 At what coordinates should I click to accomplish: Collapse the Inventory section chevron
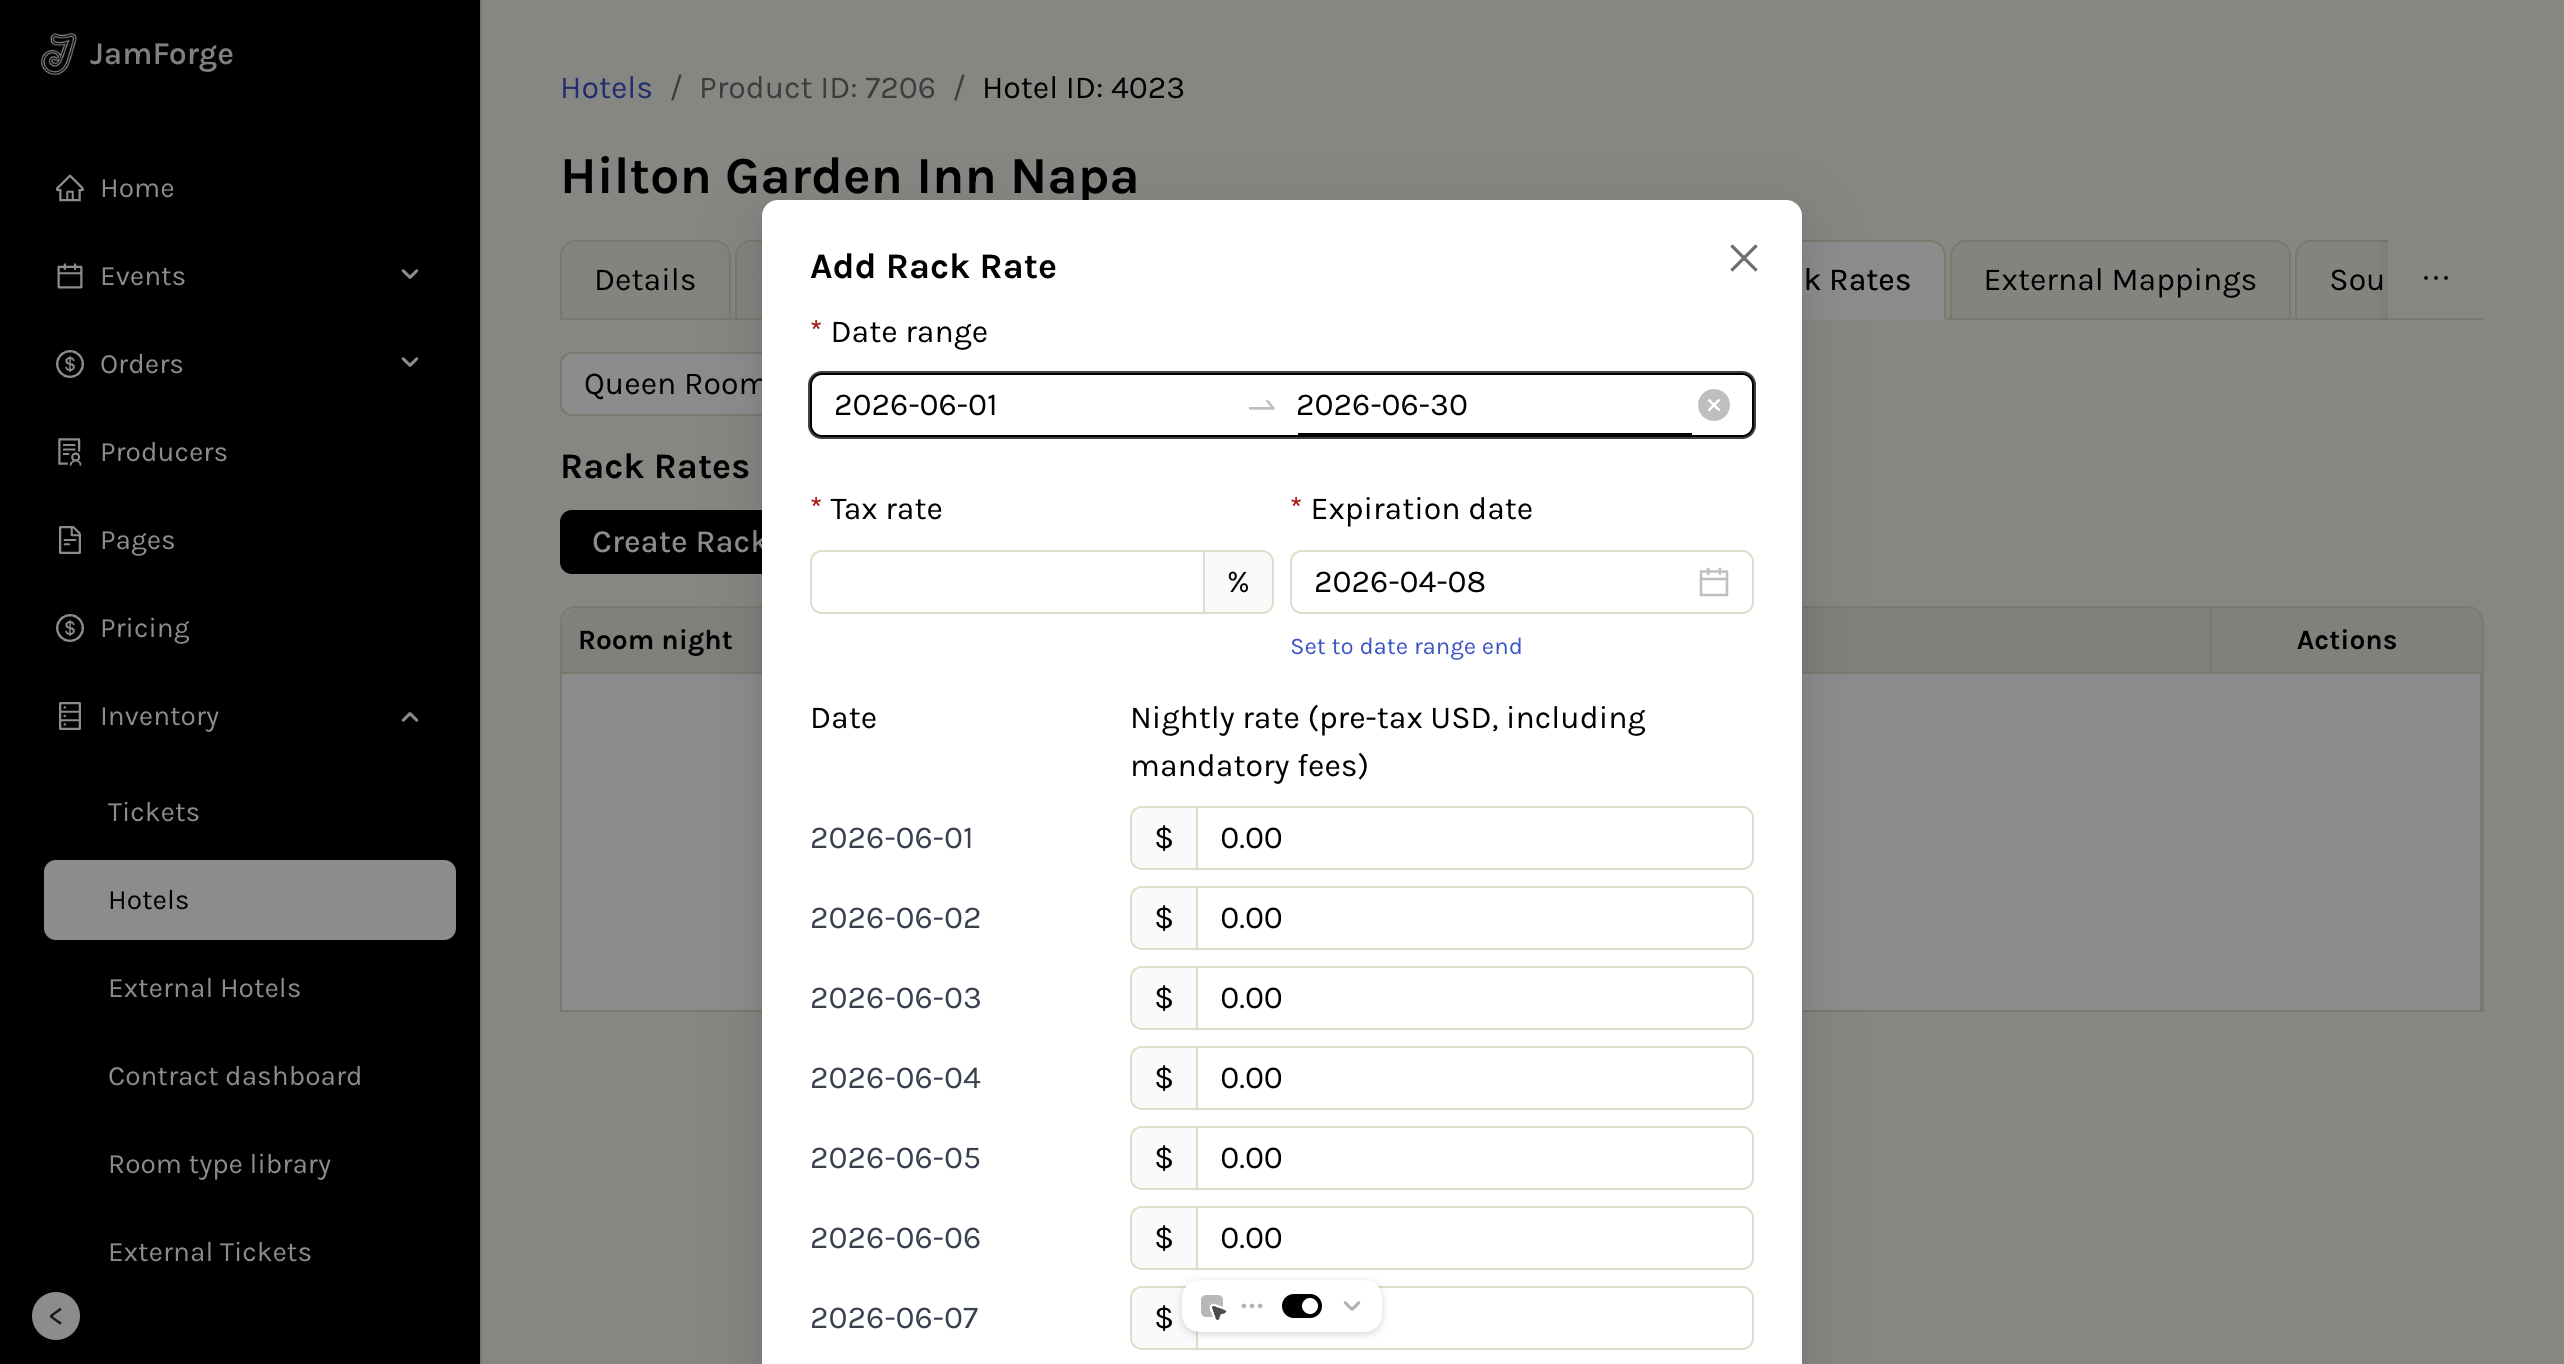pyautogui.click(x=409, y=716)
